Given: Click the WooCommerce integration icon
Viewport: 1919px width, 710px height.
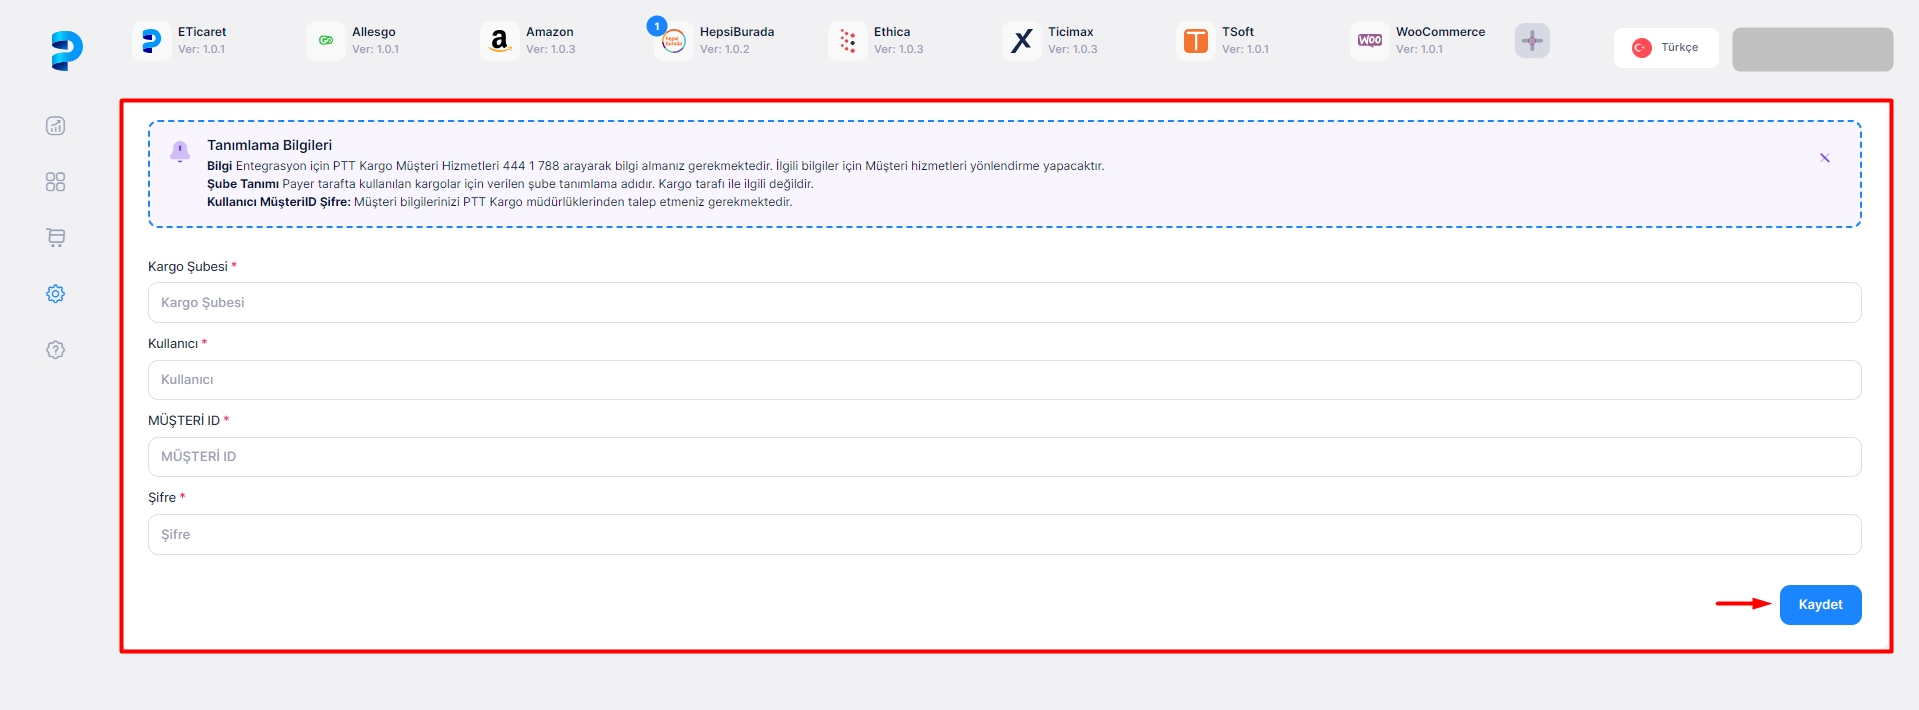Looking at the screenshot, I should click(1369, 41).
